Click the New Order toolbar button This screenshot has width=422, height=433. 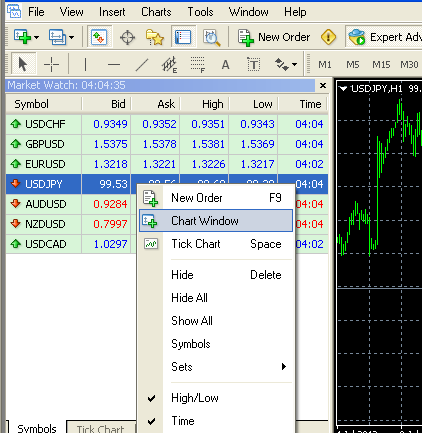click(x=274, y=37)
